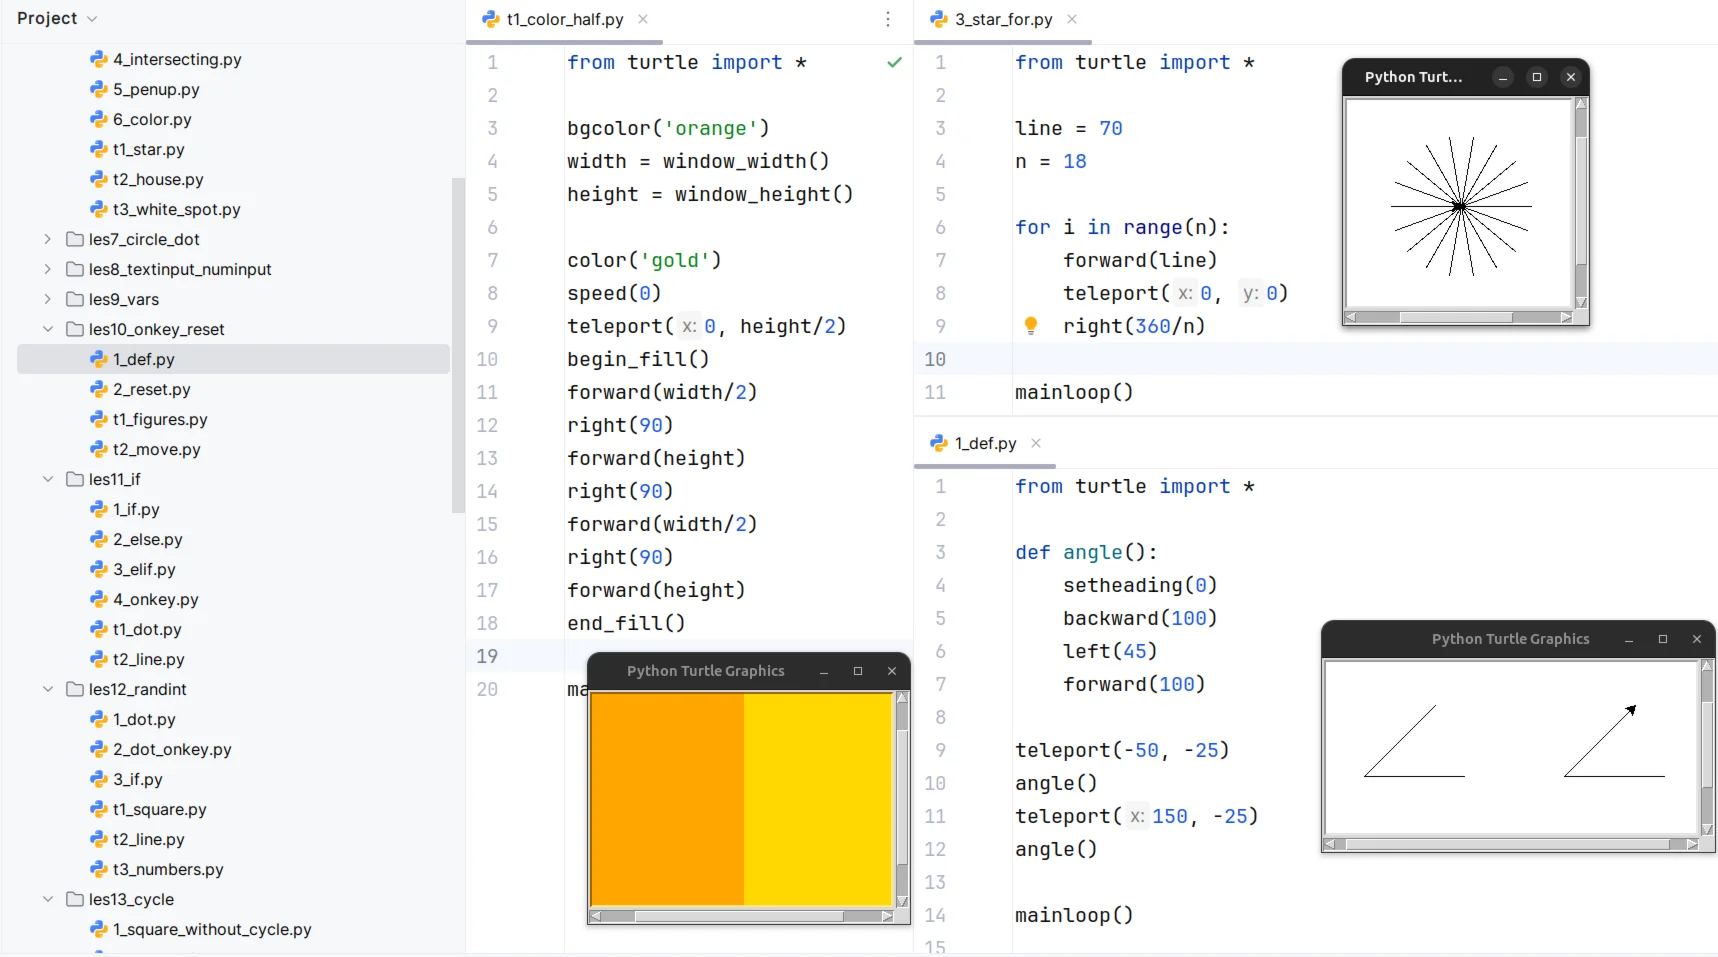Switch to the 3_star_for.py tab
Screen dimensions: 1718x957
click(1002, 19)
